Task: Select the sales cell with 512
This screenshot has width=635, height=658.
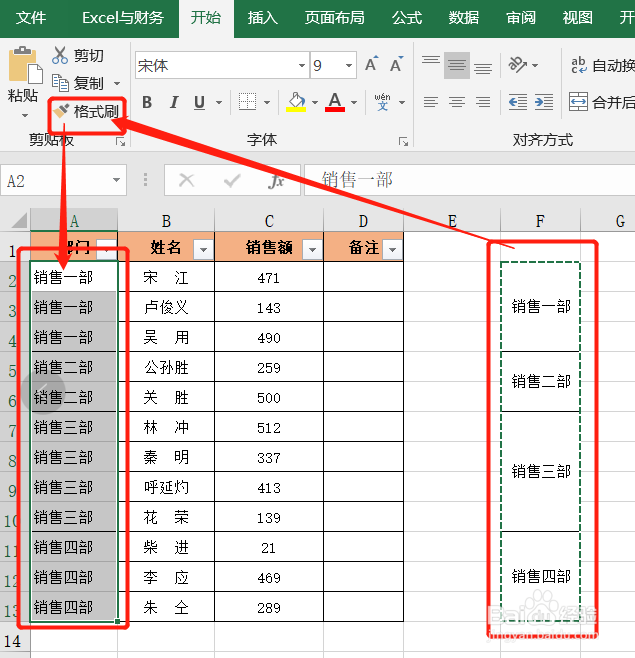Action: pyautogui.click(x=269, y=427)
